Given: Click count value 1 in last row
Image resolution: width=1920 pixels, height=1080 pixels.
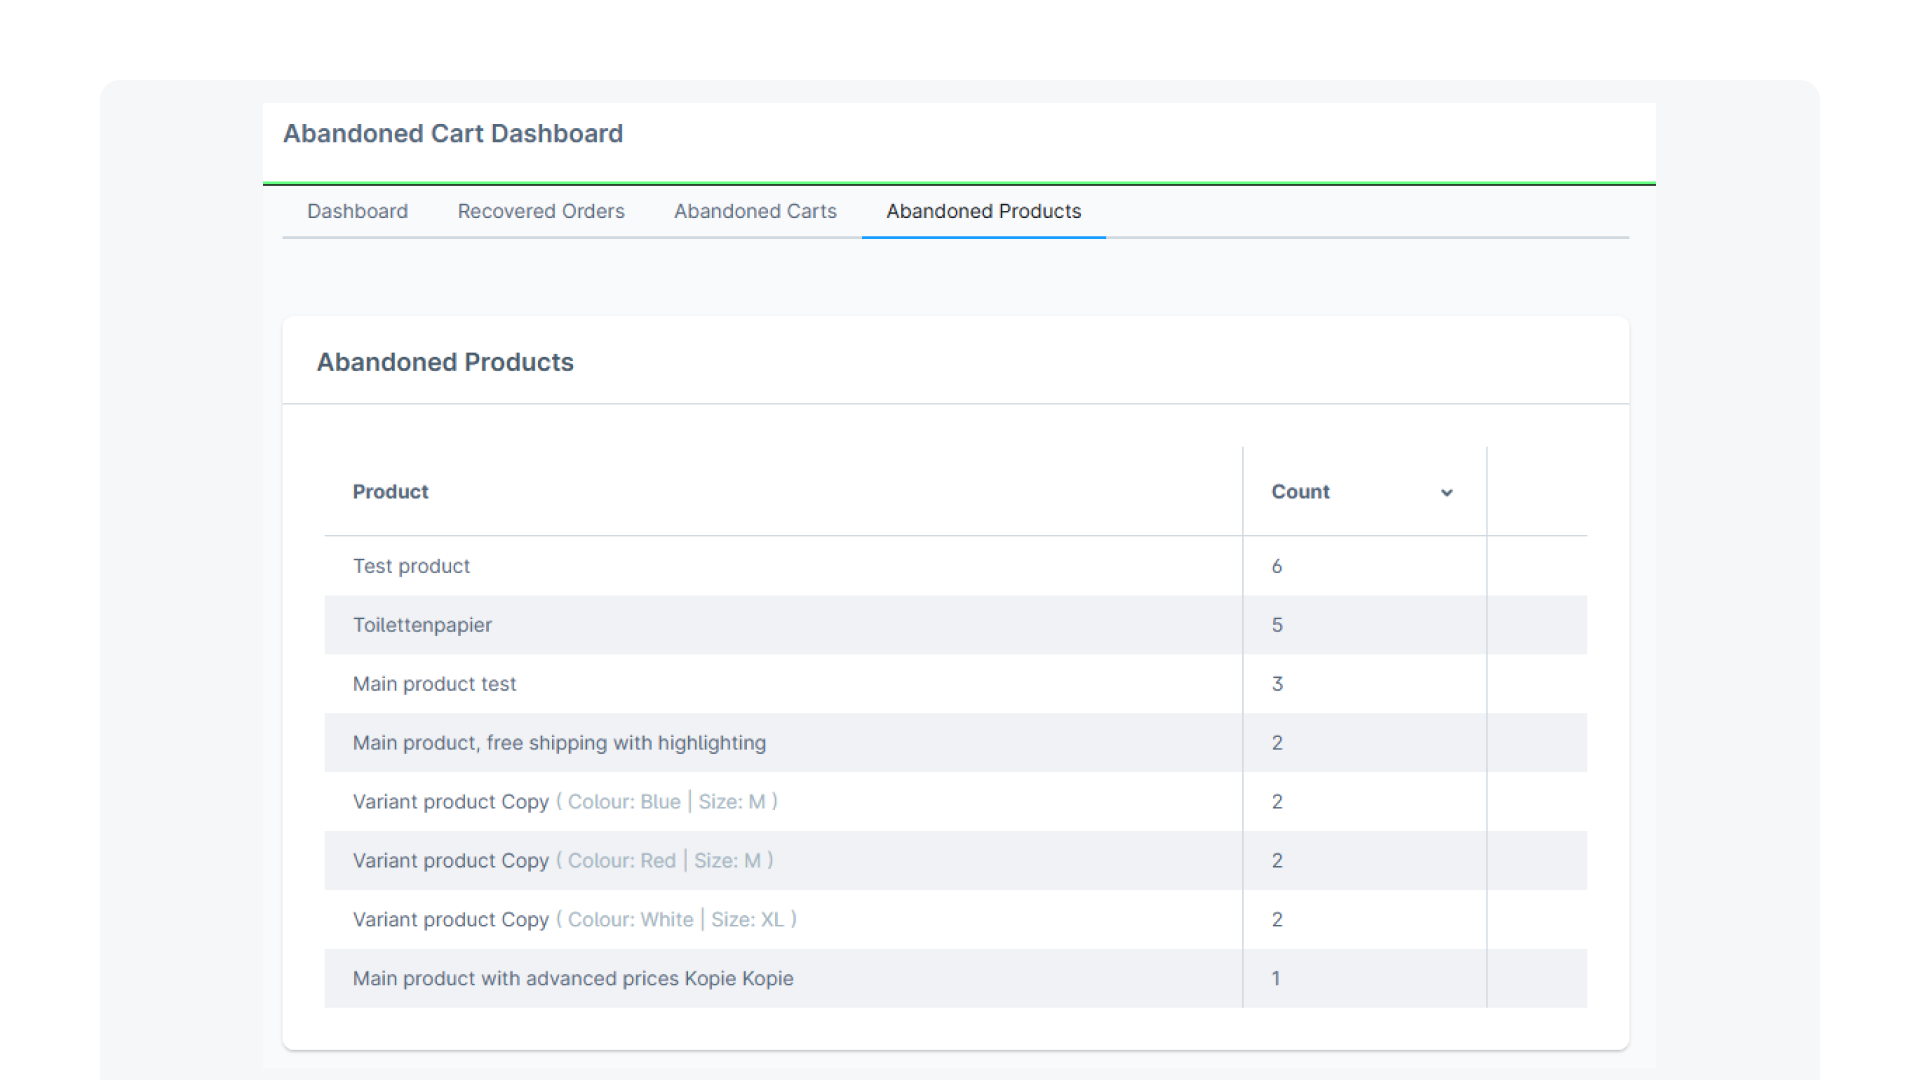Looking at the screenshot, I should (1276, 979).
